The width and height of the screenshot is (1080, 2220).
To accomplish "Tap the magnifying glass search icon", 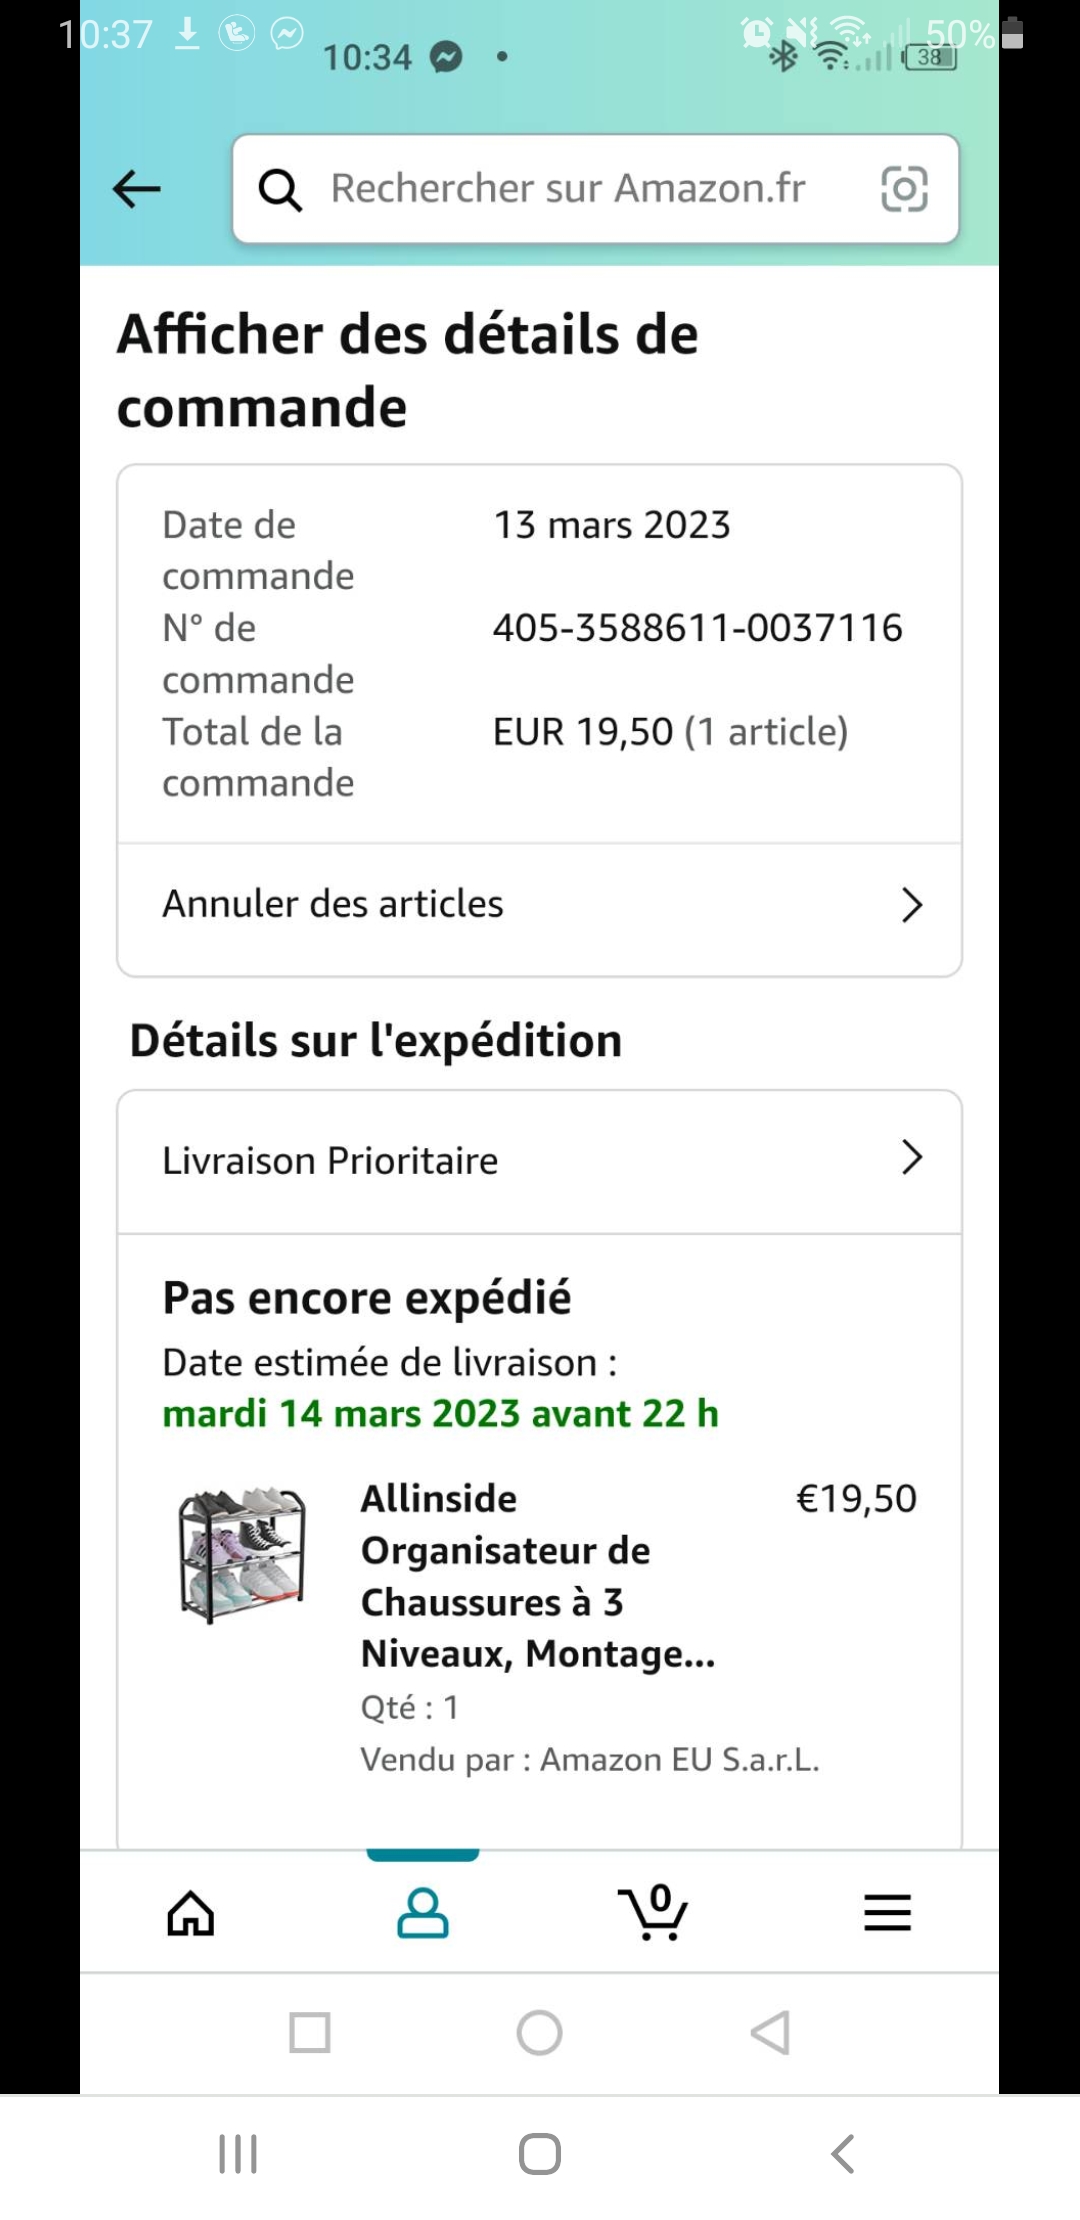I will tap(280, 189).
